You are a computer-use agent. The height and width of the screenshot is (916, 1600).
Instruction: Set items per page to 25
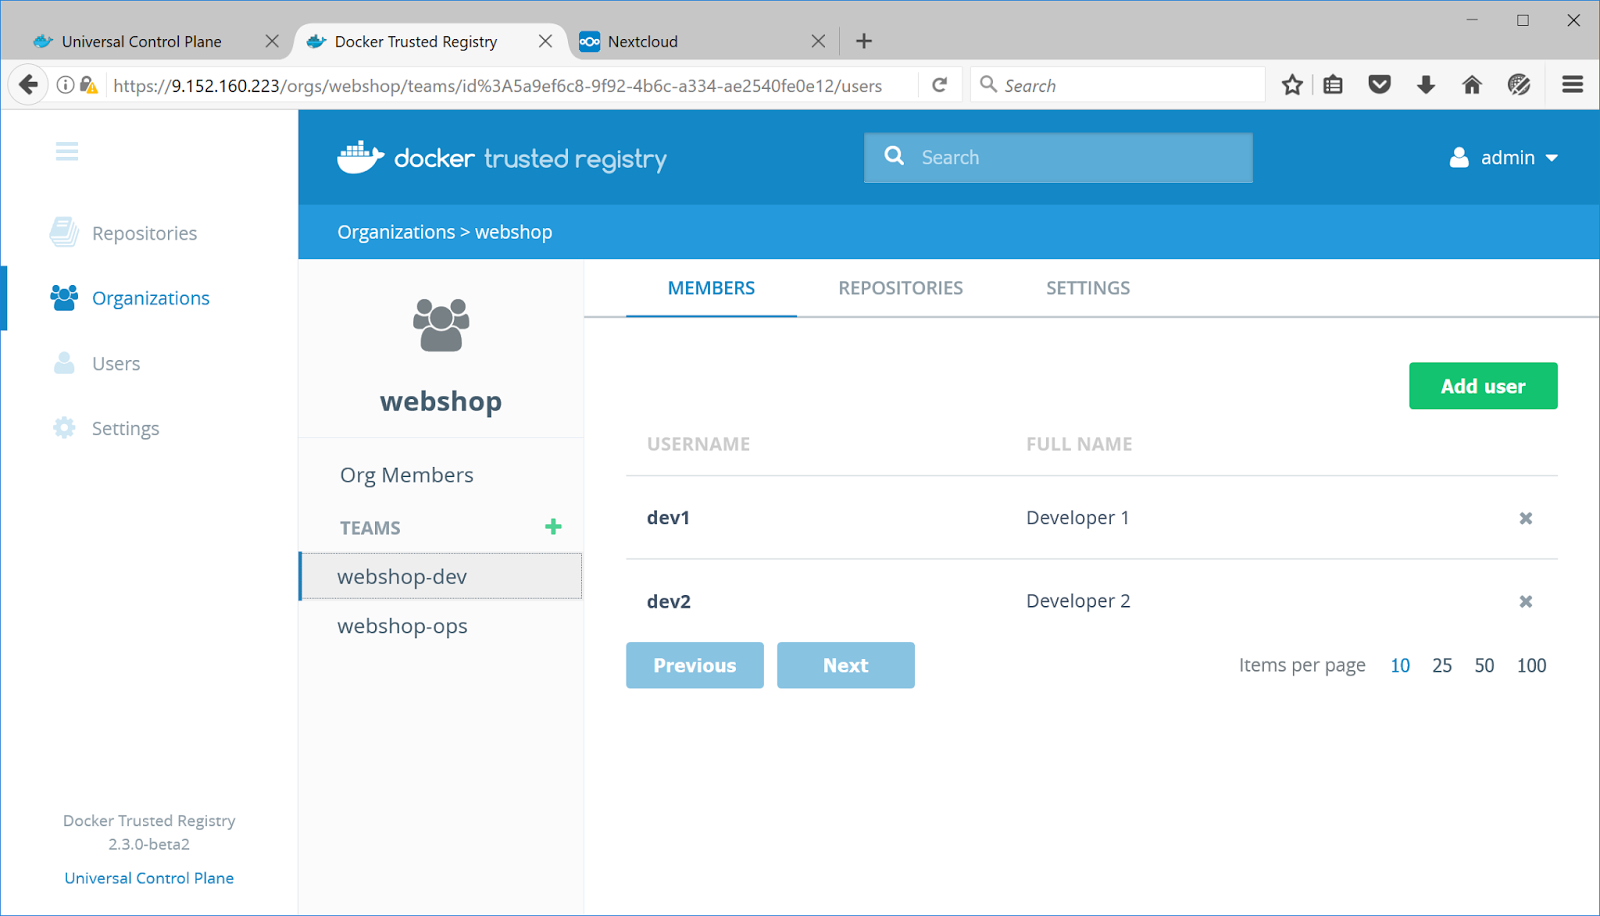[1442, 665]
